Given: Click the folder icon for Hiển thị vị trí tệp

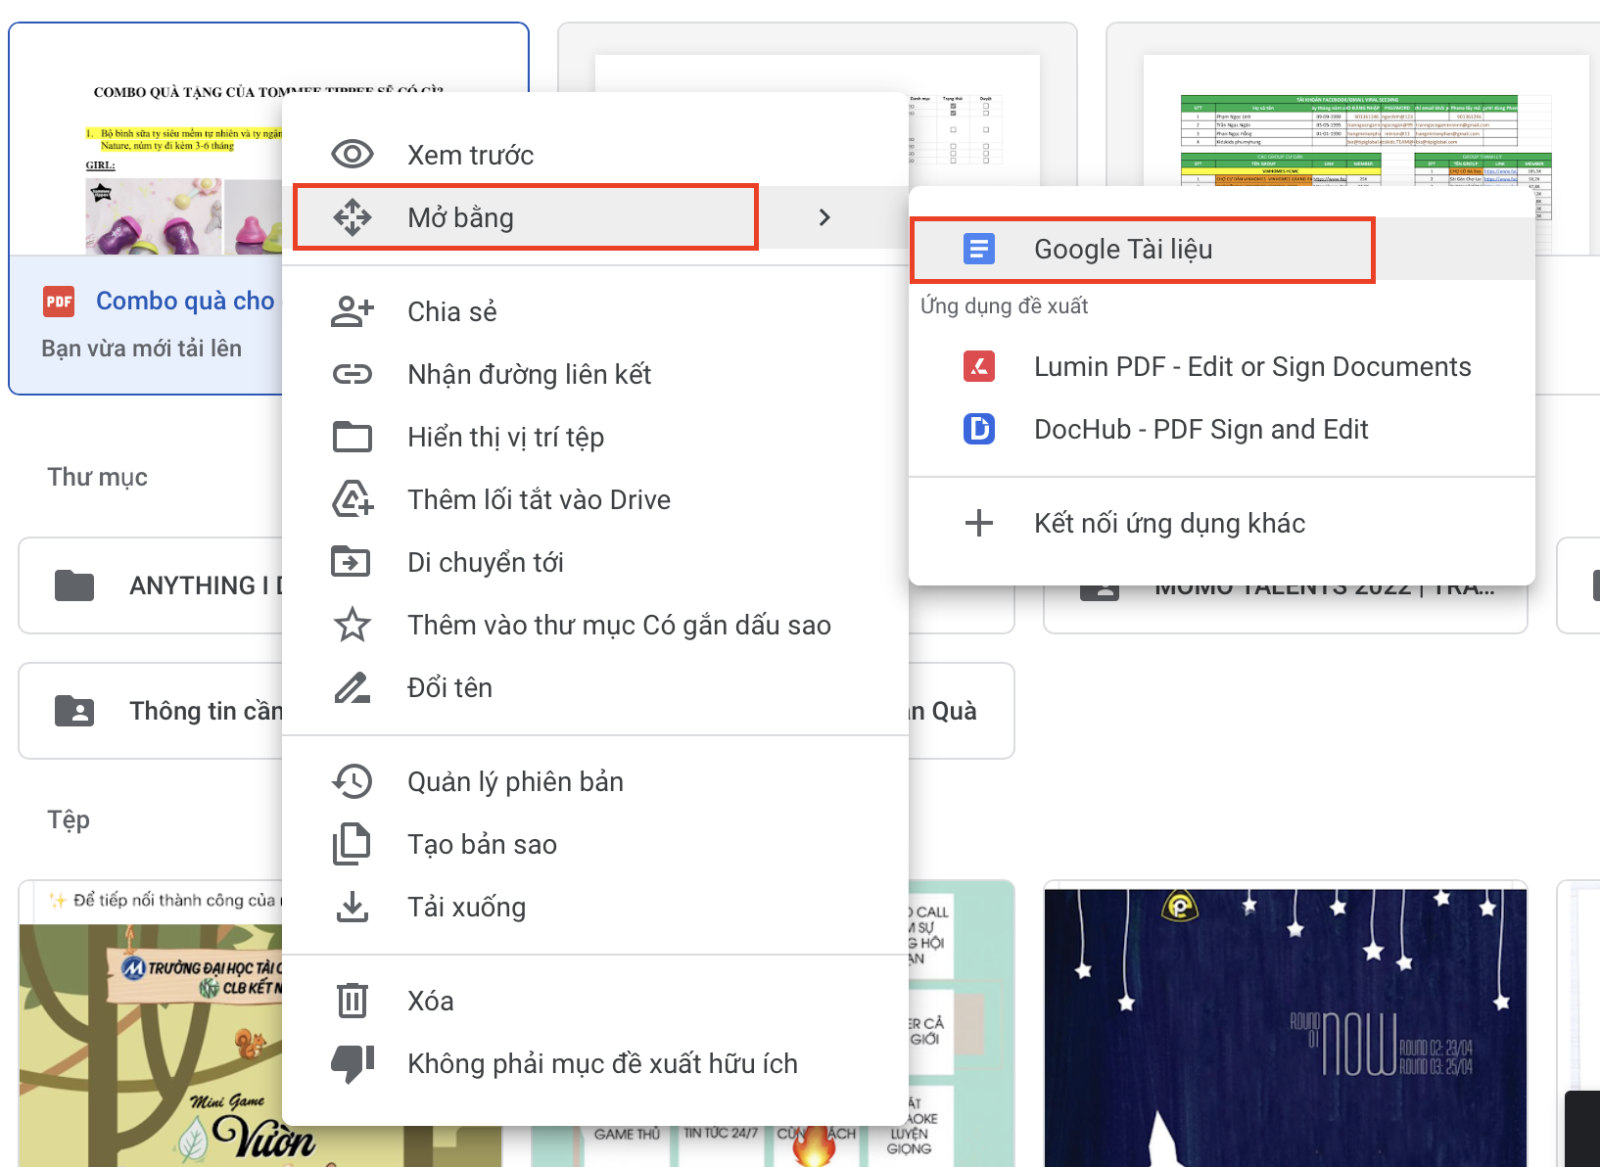Looking at the screenshot, I should (352, 437).
